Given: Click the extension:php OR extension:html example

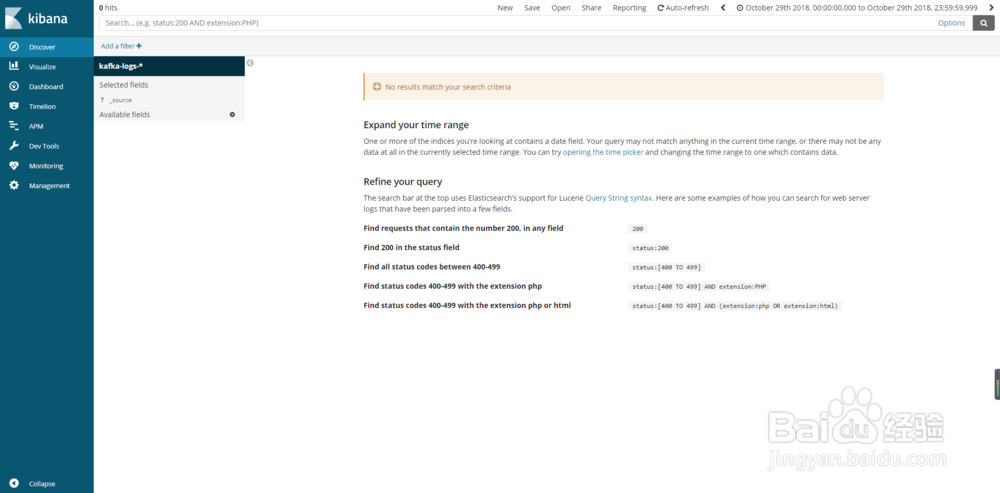Looking at the screenshot, I should pos(735,306).
